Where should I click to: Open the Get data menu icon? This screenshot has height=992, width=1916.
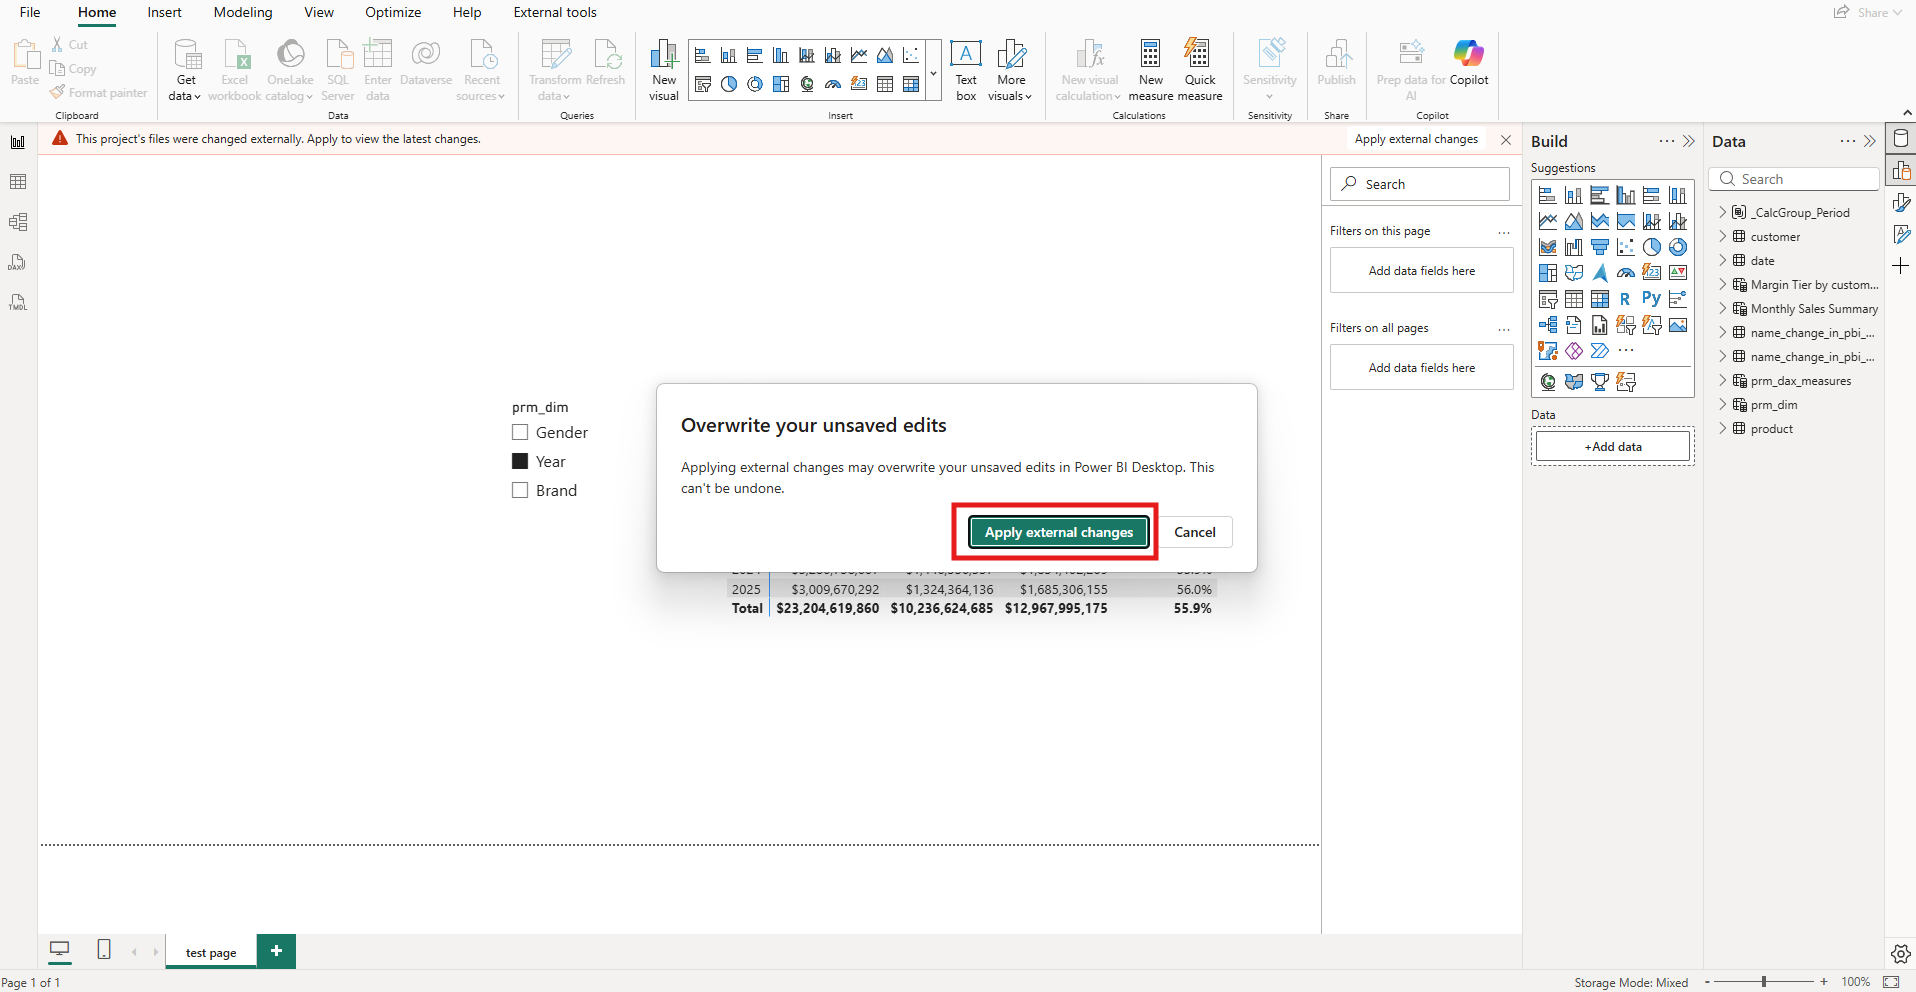[x=186, y=69]
